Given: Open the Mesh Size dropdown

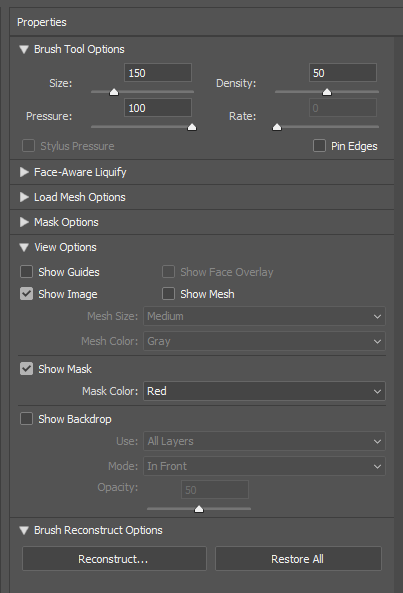Looking at the screenshot, I should 264,316.
